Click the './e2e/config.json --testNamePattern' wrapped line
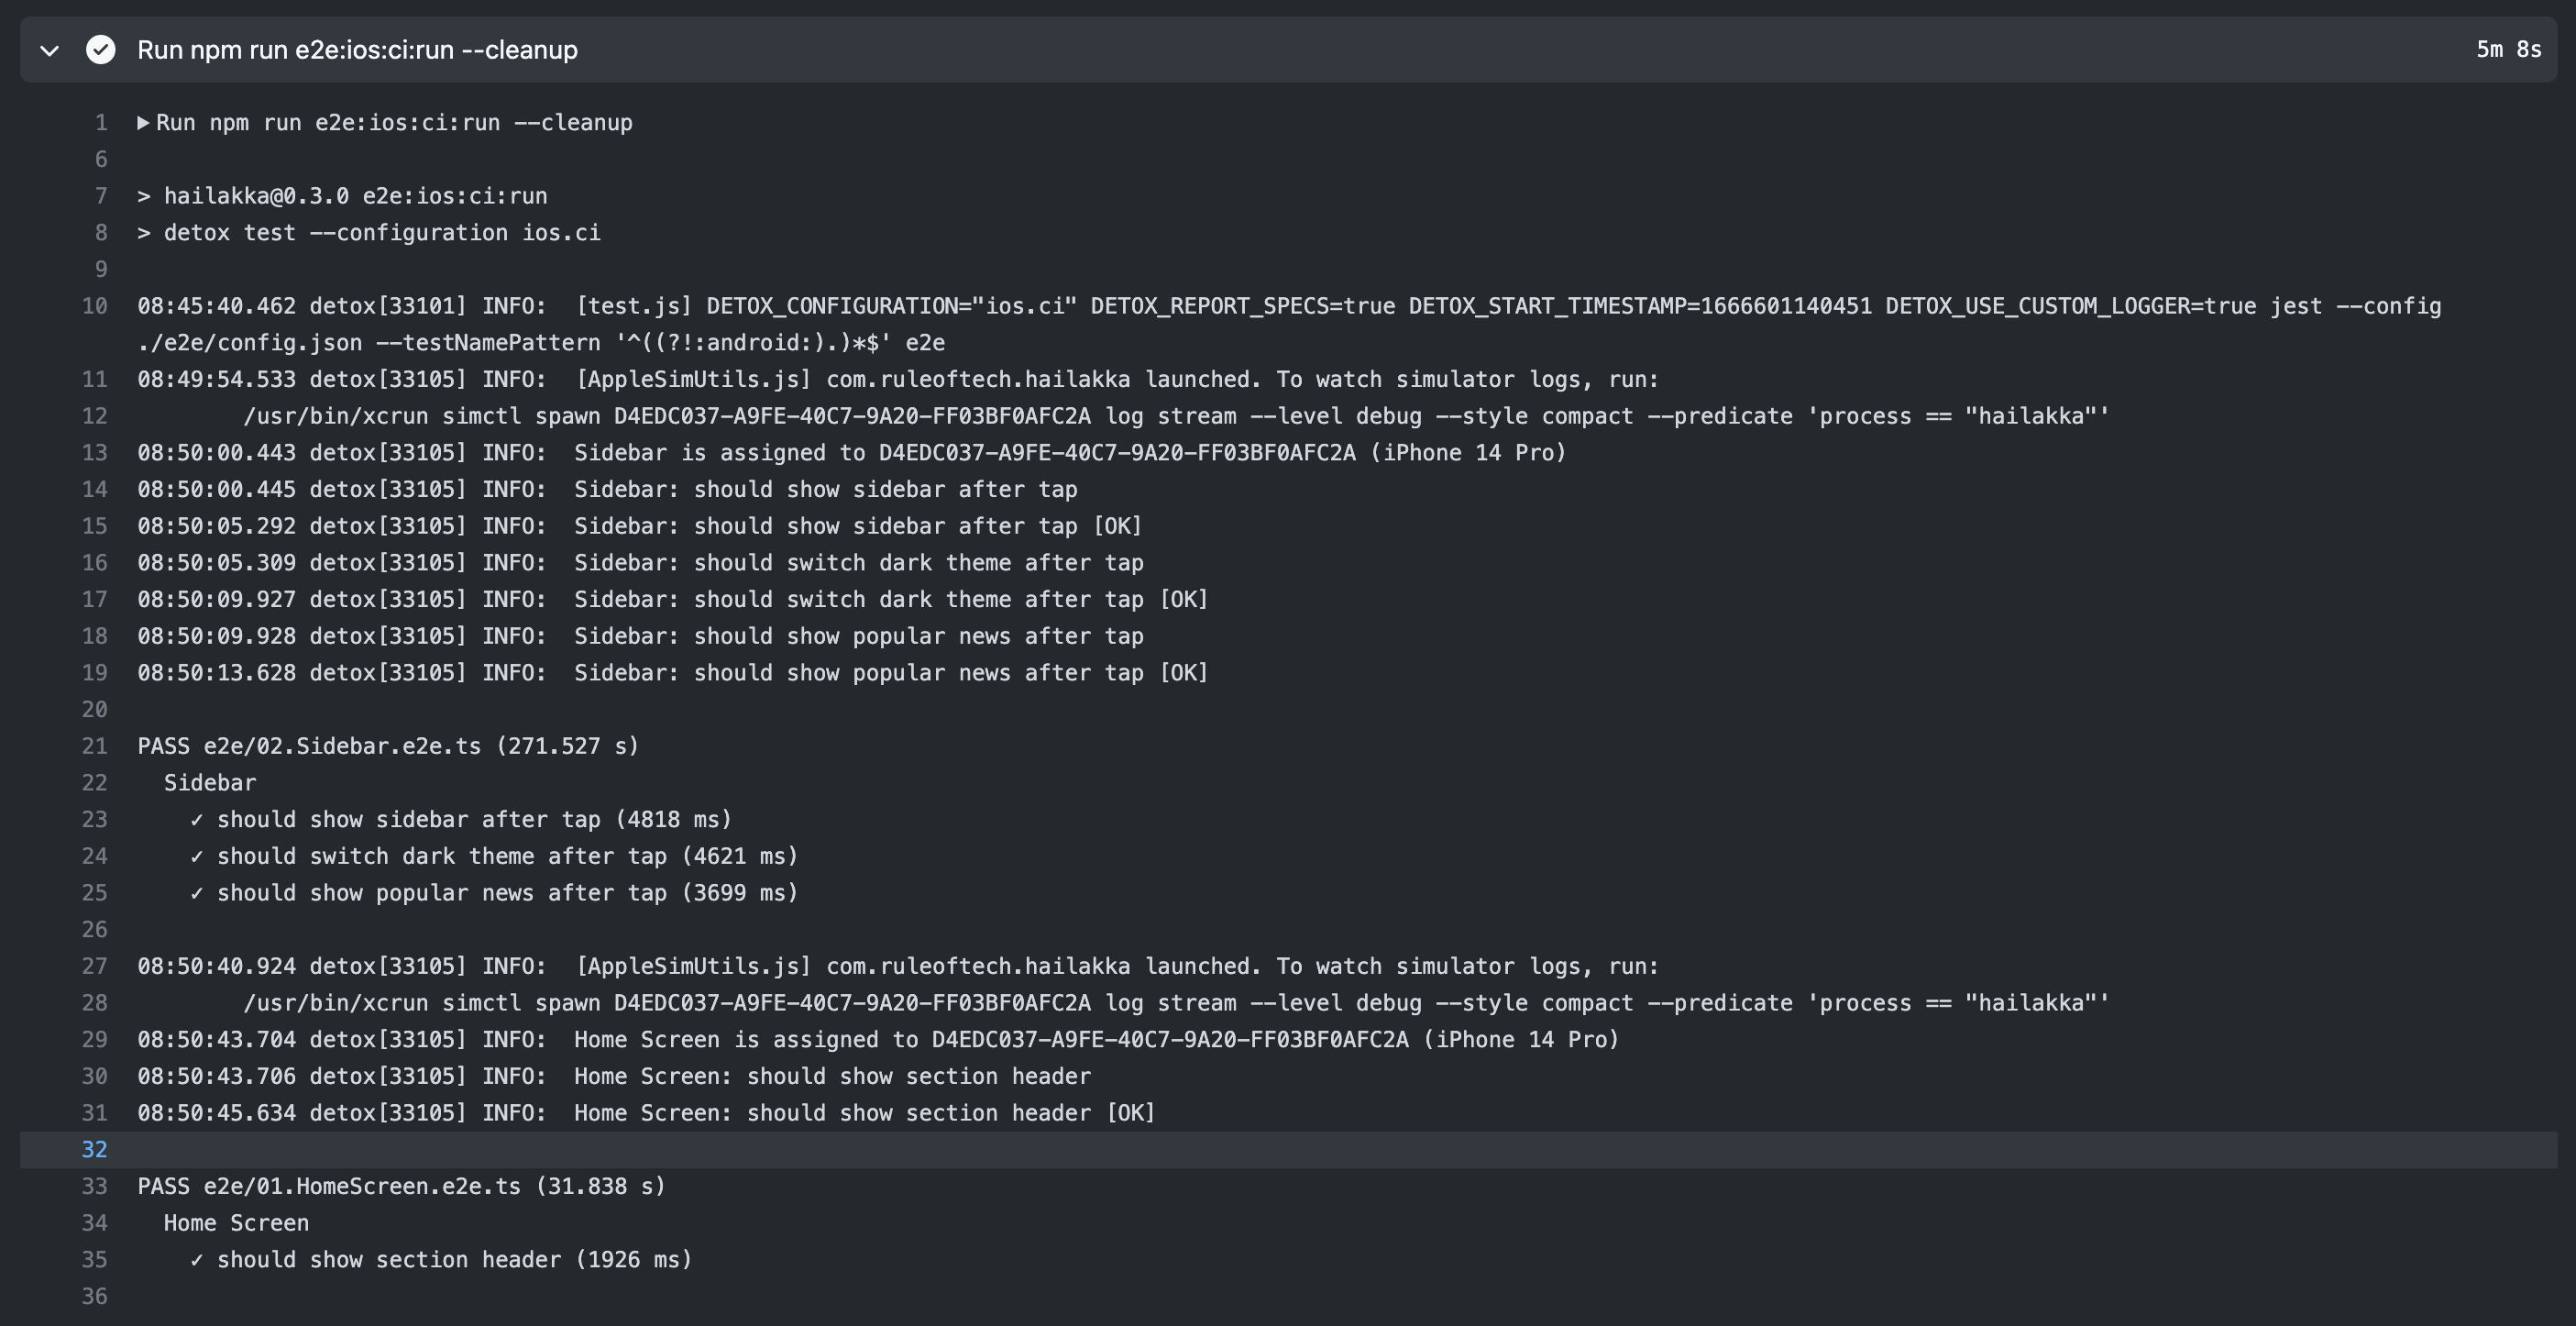 point(541,343)
